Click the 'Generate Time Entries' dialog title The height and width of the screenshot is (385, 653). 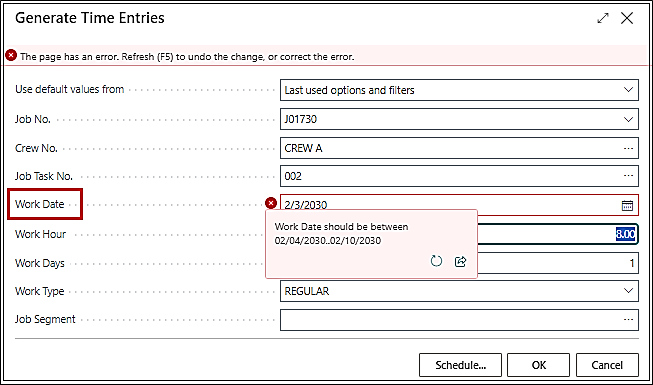tap(90, 18)
